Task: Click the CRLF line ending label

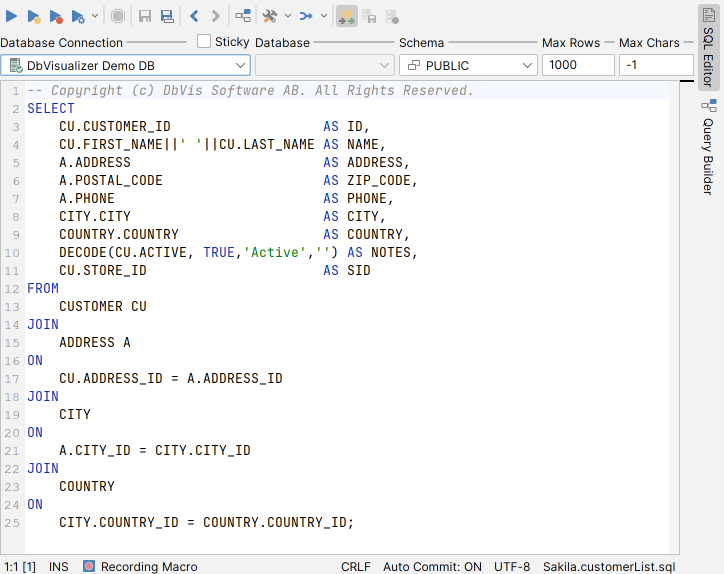Action: [355, 566]
